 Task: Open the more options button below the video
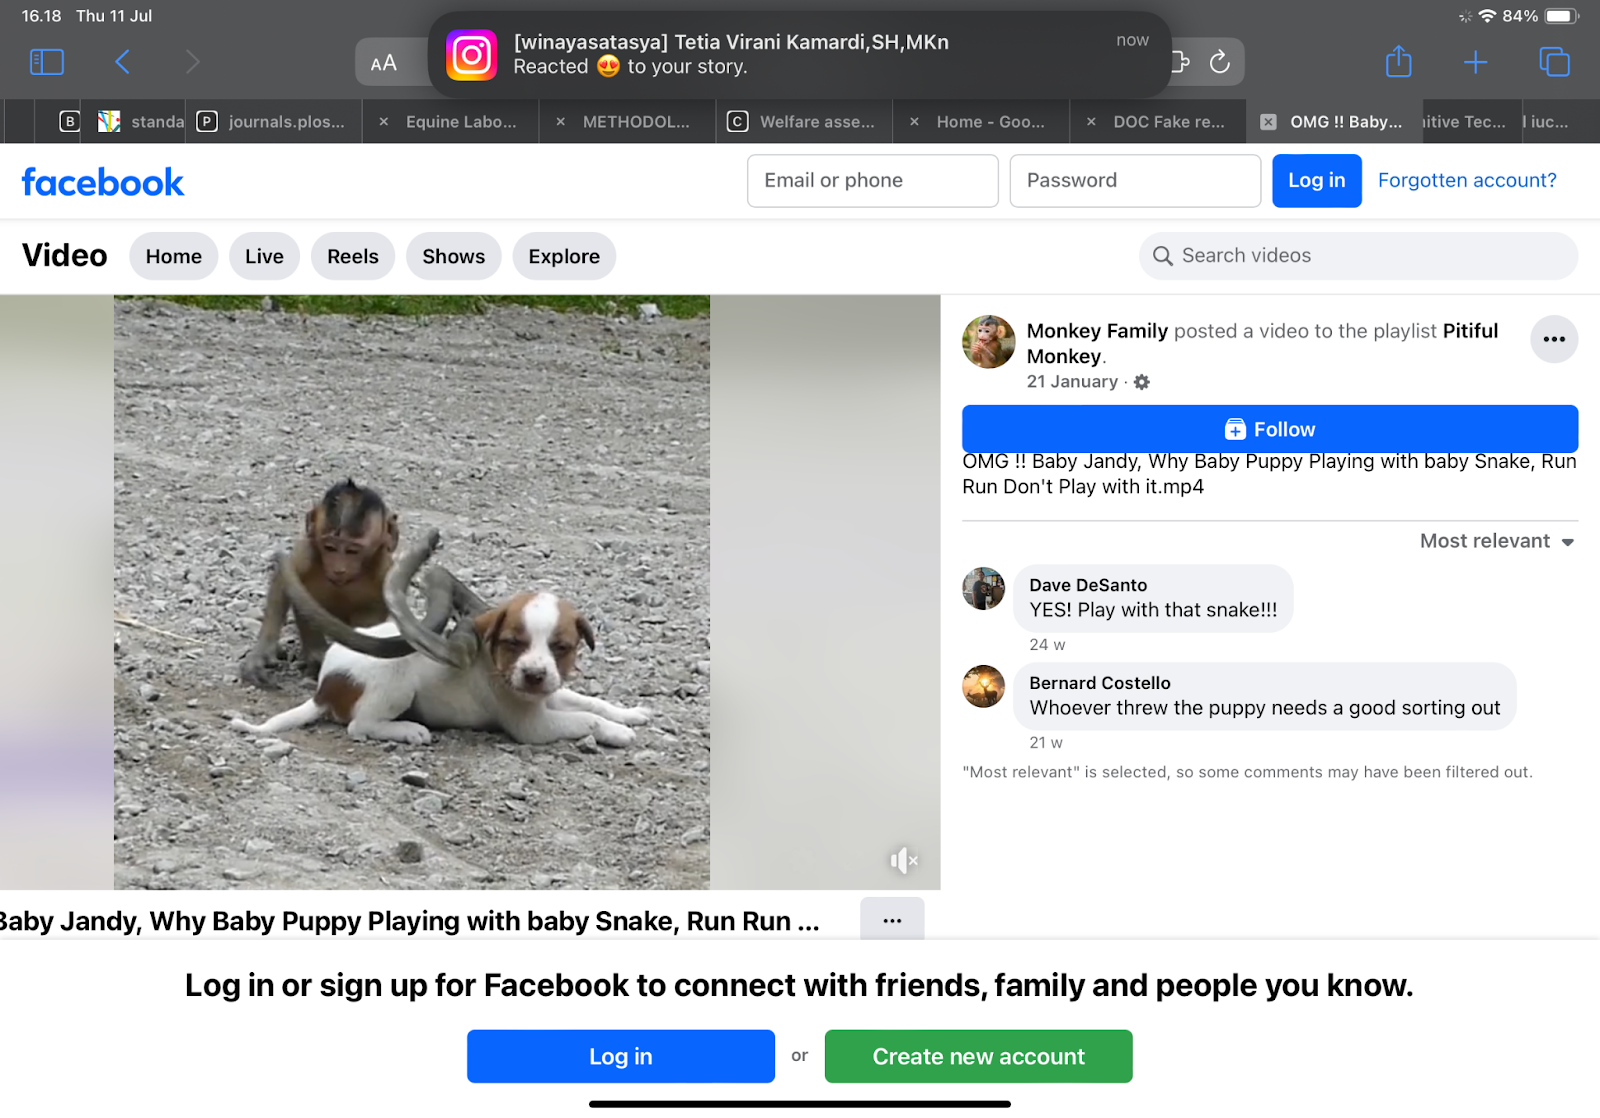[892, 920]
